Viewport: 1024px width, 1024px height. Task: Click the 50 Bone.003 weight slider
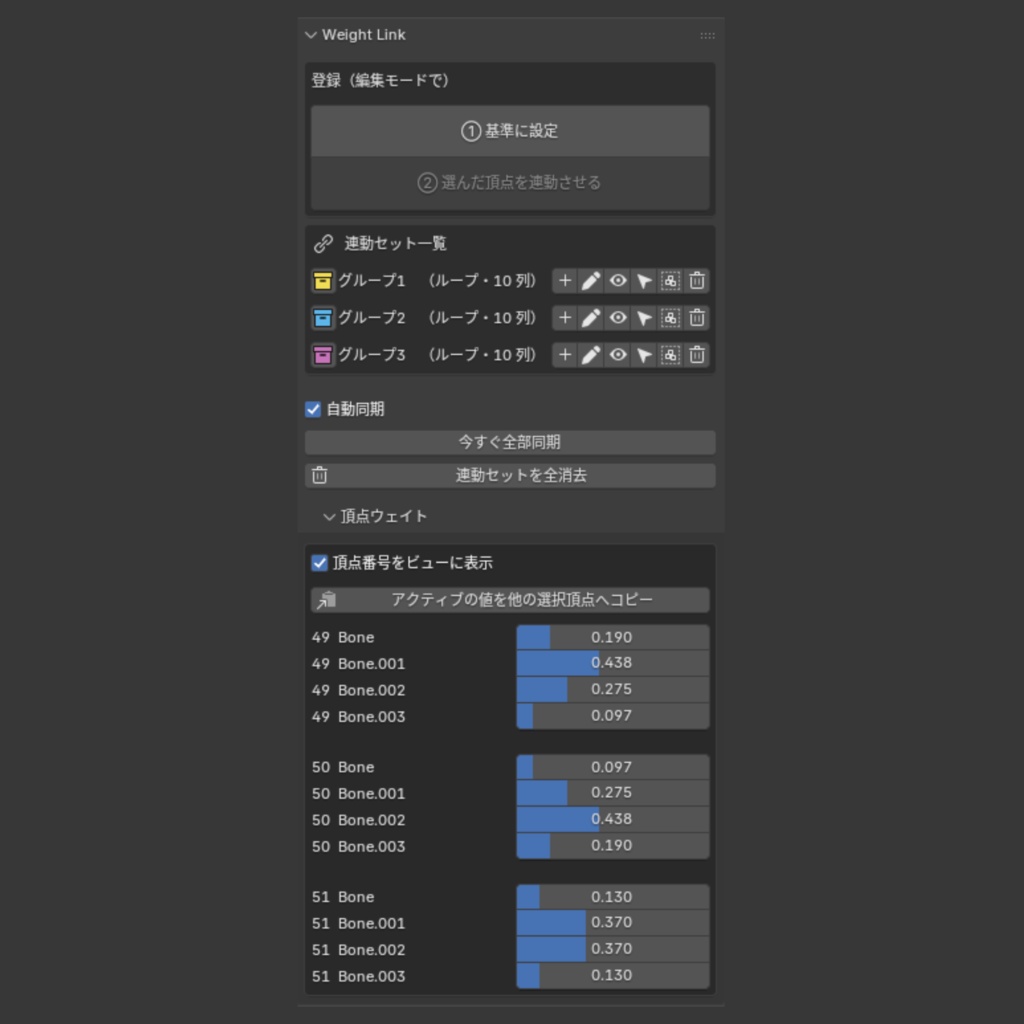pos(613,846)
